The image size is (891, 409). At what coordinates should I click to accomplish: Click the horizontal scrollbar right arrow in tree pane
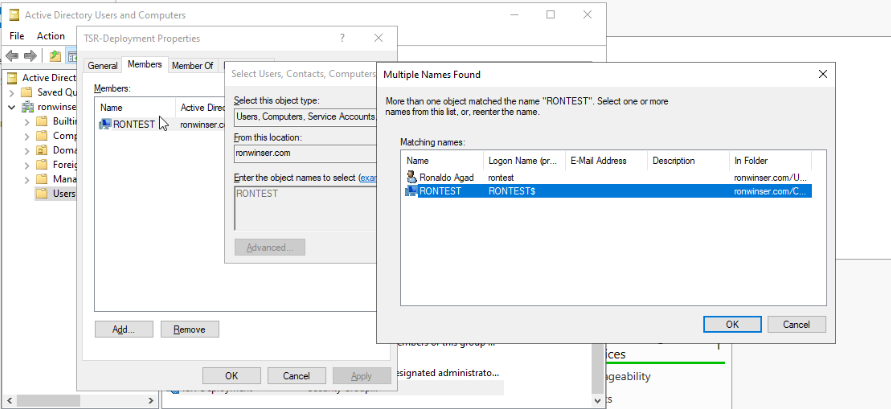coord(151,401)
